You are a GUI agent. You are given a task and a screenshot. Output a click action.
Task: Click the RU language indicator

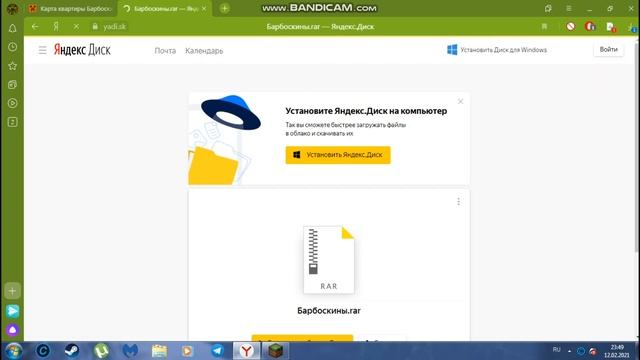(x=556, y=350)
